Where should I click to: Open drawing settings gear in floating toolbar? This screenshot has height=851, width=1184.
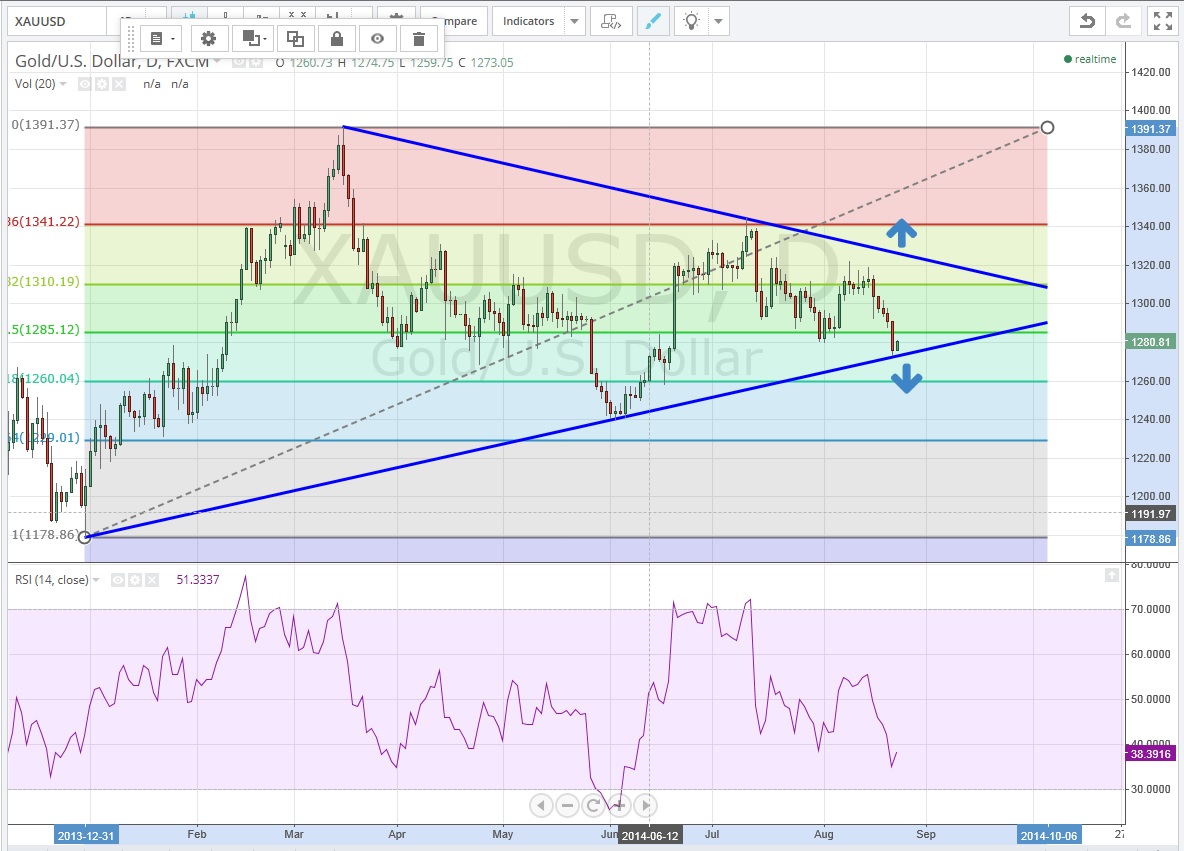[x=208, y=39]
